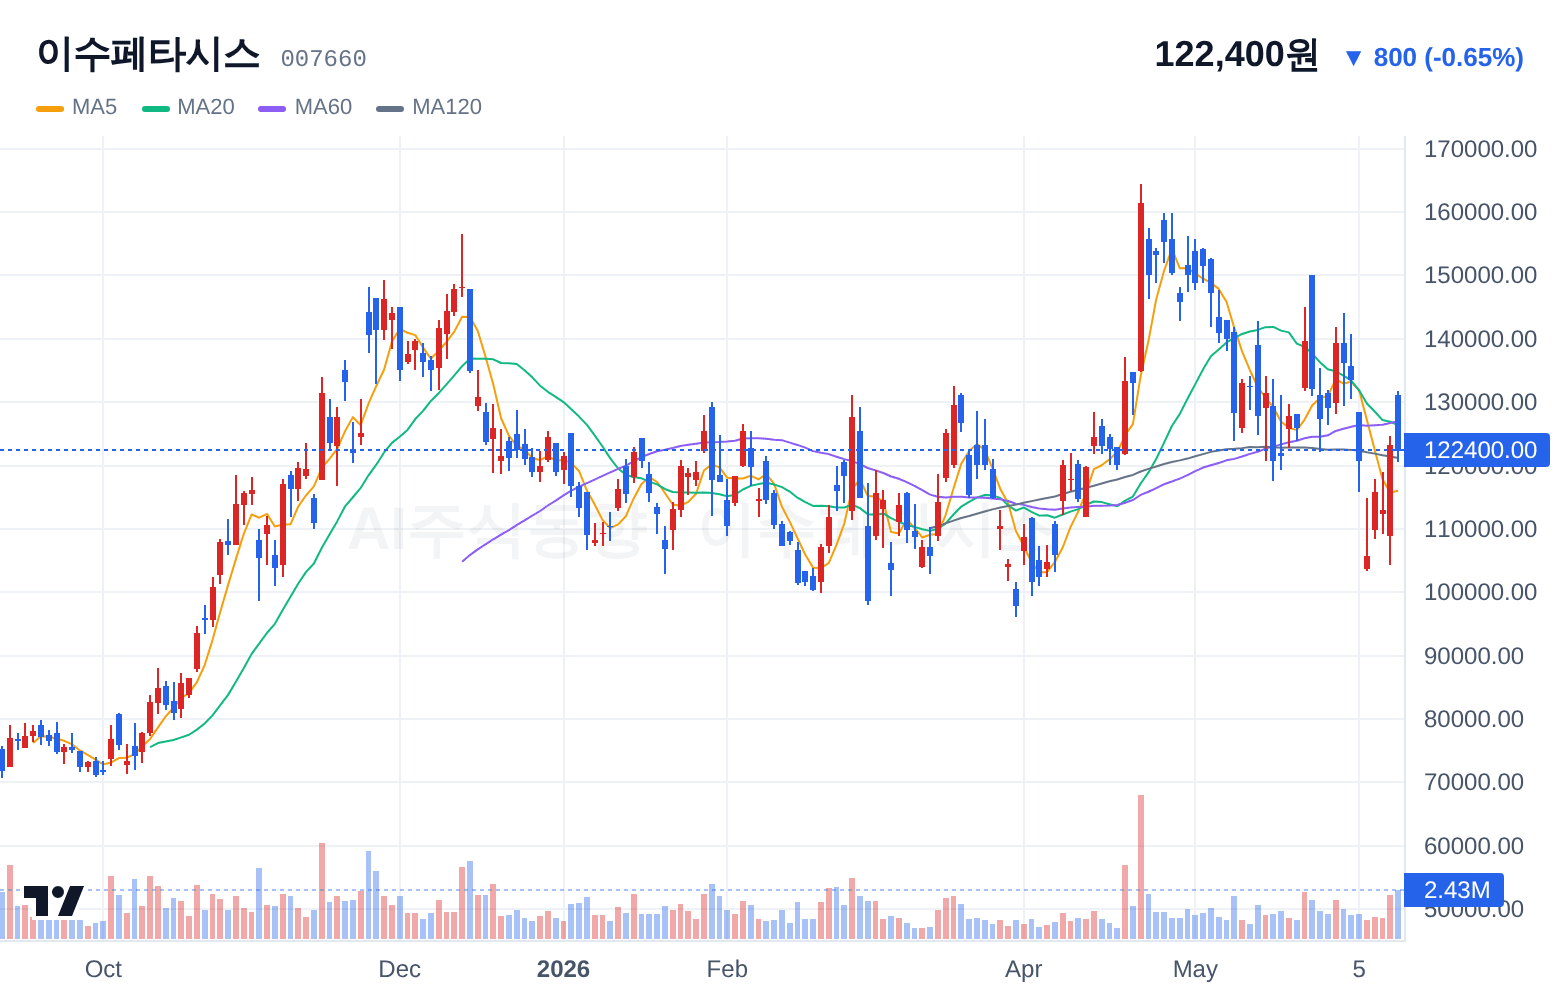This screenshot has width=1560, height=996.
Task: Click the ticker code 007660
Action: [323, 59]
